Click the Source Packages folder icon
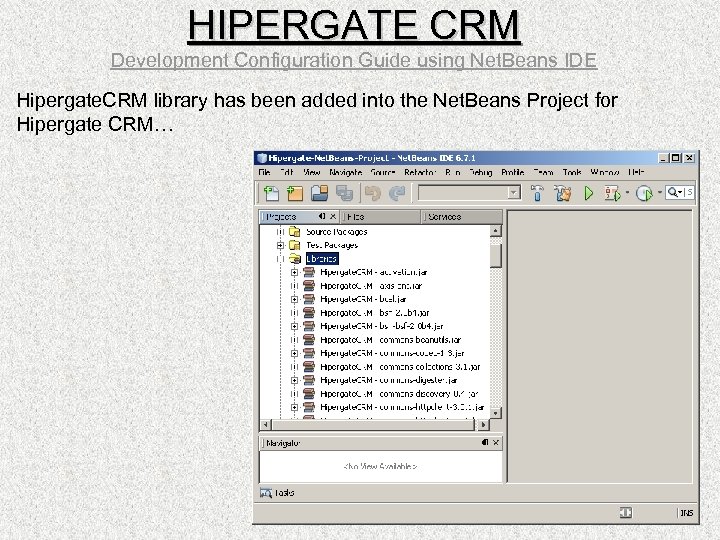720x540 pixels. pyautogui.click(x=295, y=231)
